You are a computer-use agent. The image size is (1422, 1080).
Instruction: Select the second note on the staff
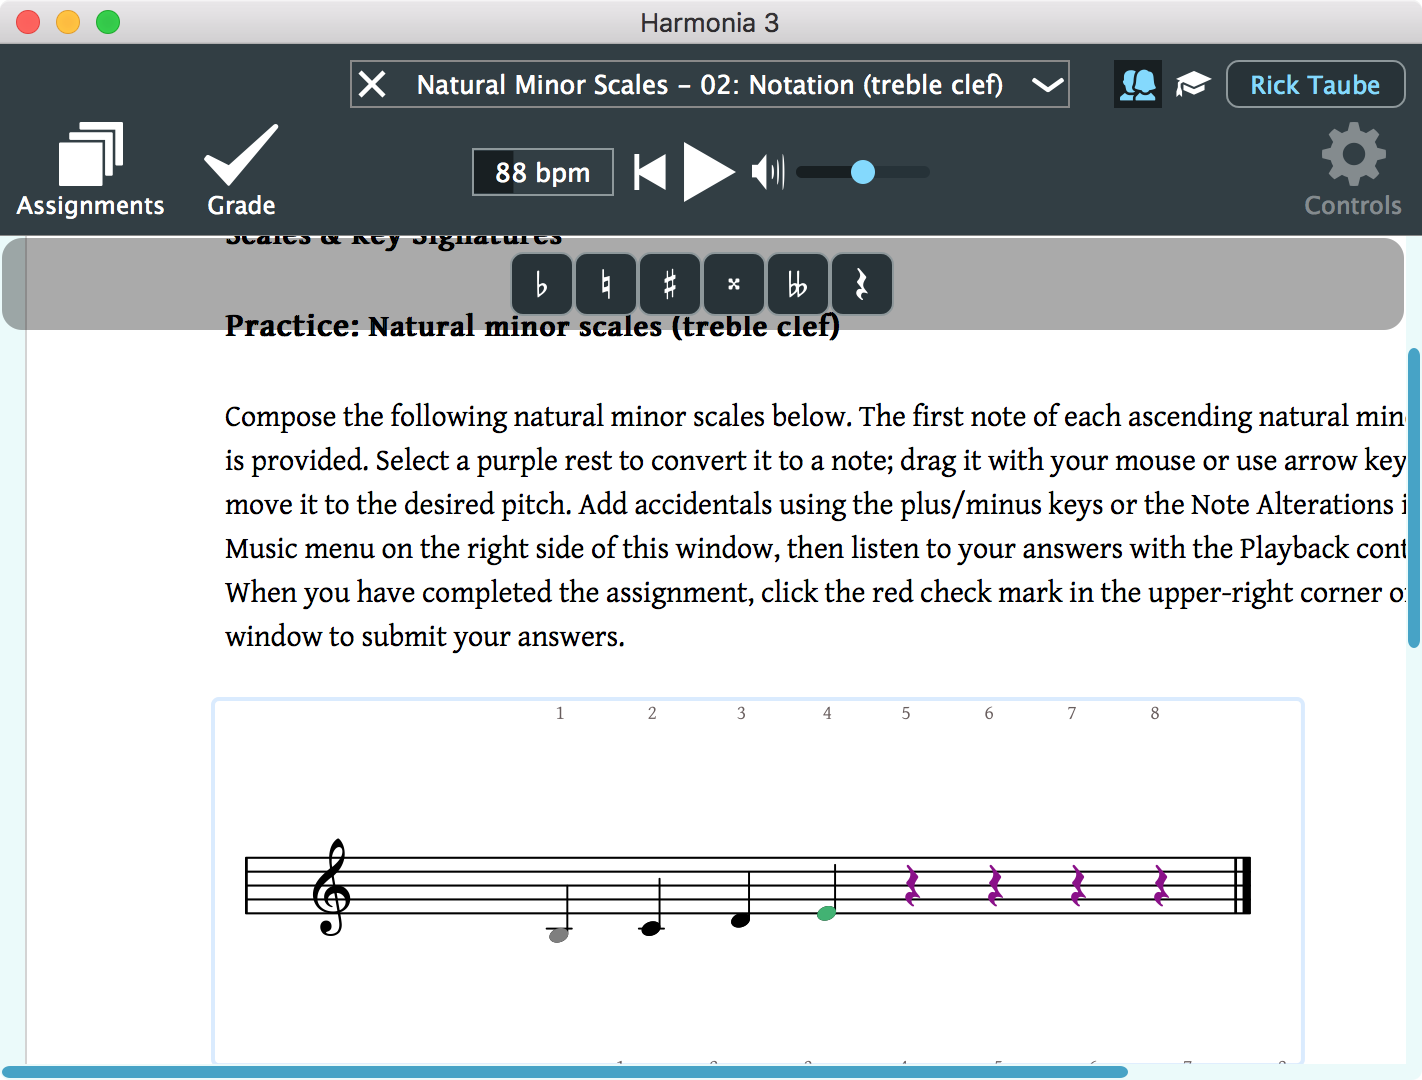(651, 928)
